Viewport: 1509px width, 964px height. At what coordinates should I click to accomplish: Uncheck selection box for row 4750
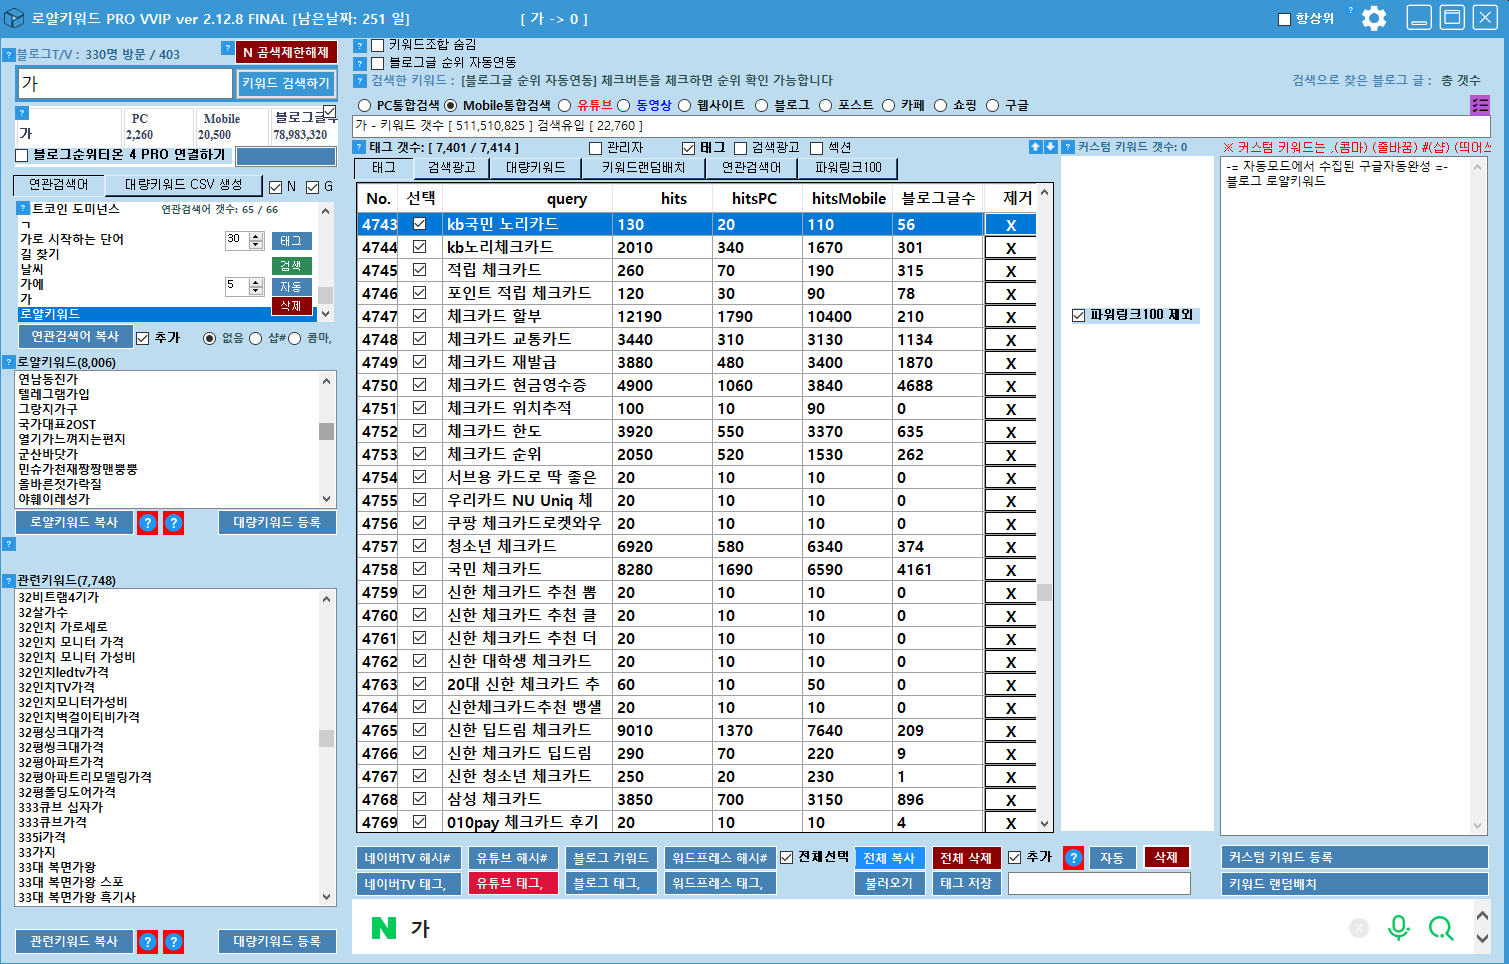pos(420,385)
